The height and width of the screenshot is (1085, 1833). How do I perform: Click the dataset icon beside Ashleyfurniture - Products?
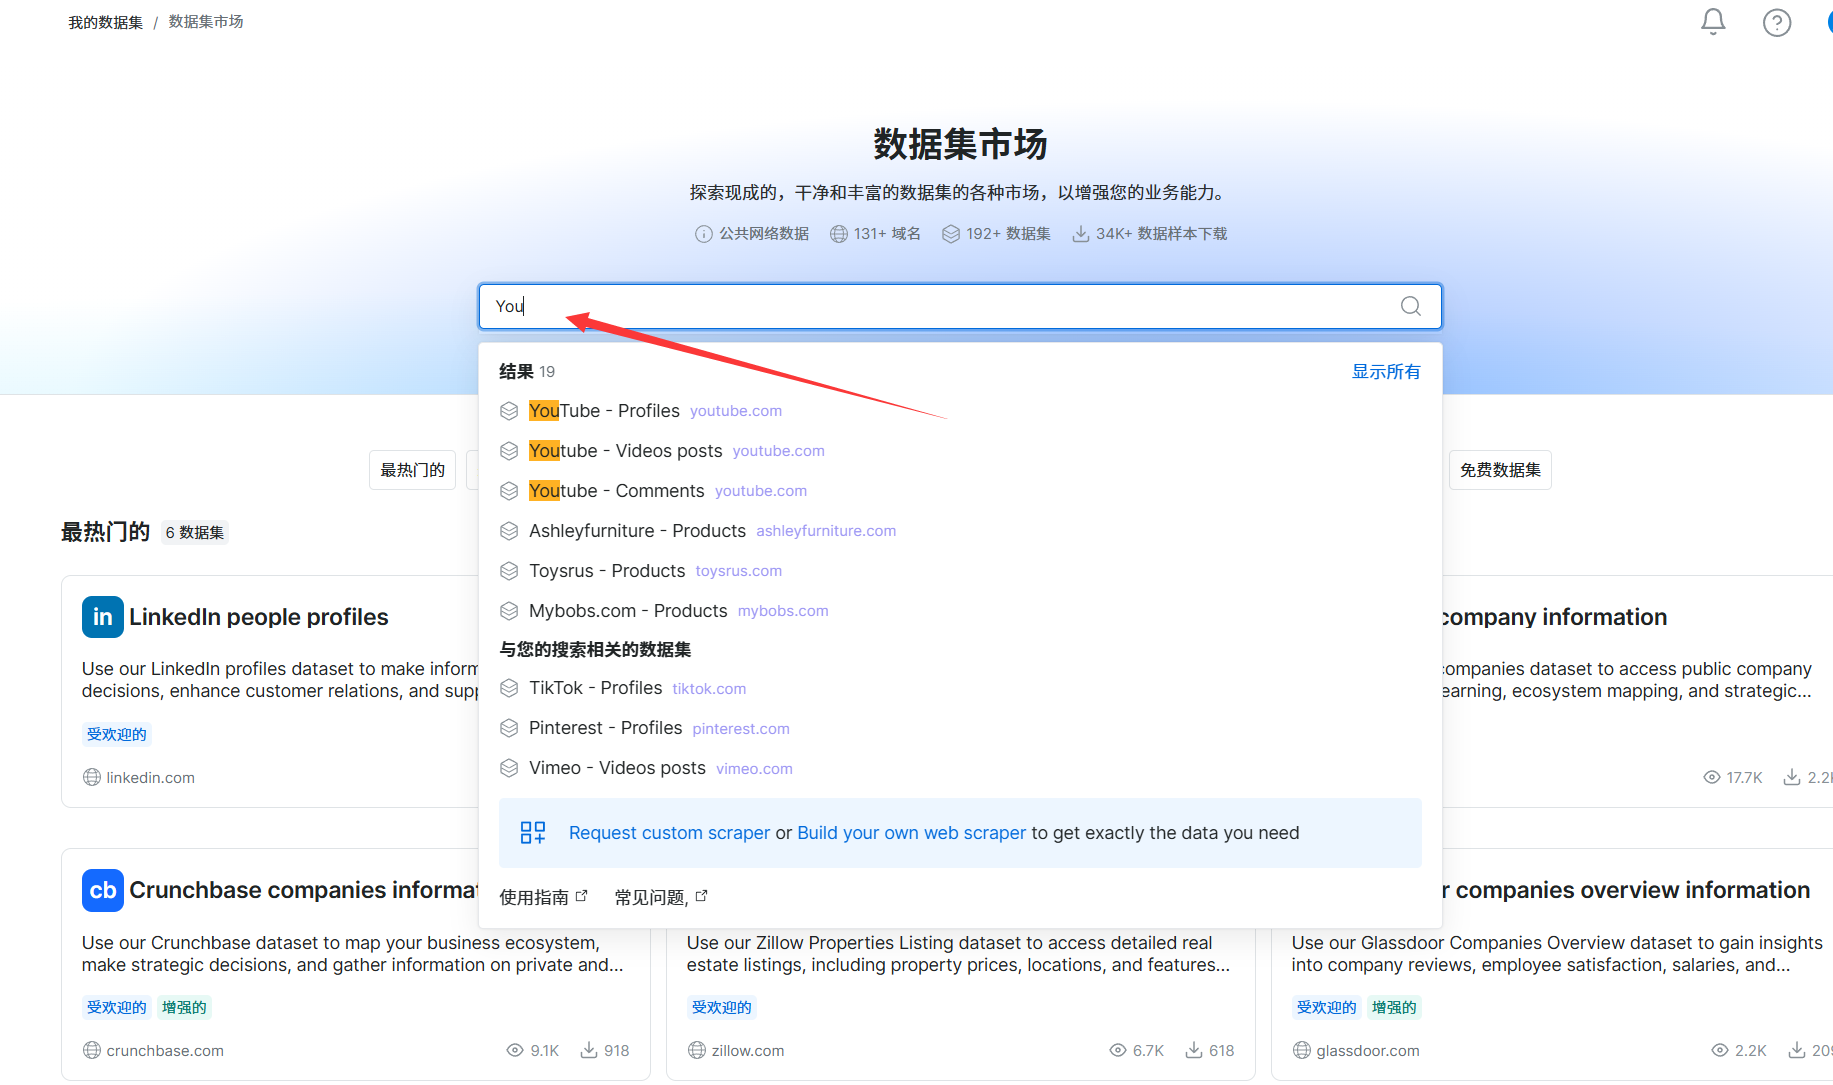pos(509,531)
